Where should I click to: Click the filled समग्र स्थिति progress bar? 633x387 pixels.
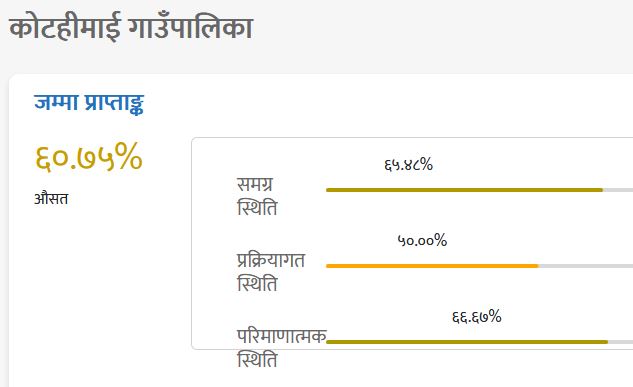[464, 190]
